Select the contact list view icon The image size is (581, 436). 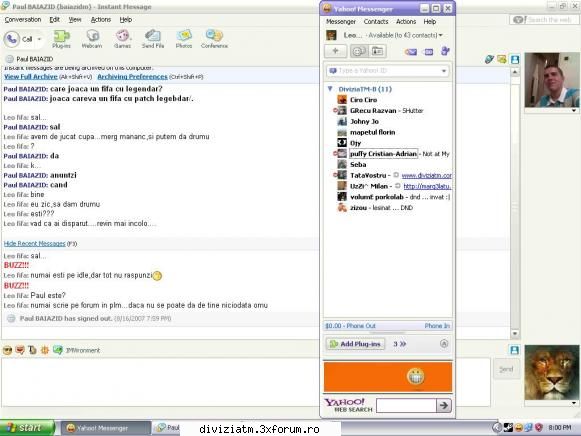359,51
